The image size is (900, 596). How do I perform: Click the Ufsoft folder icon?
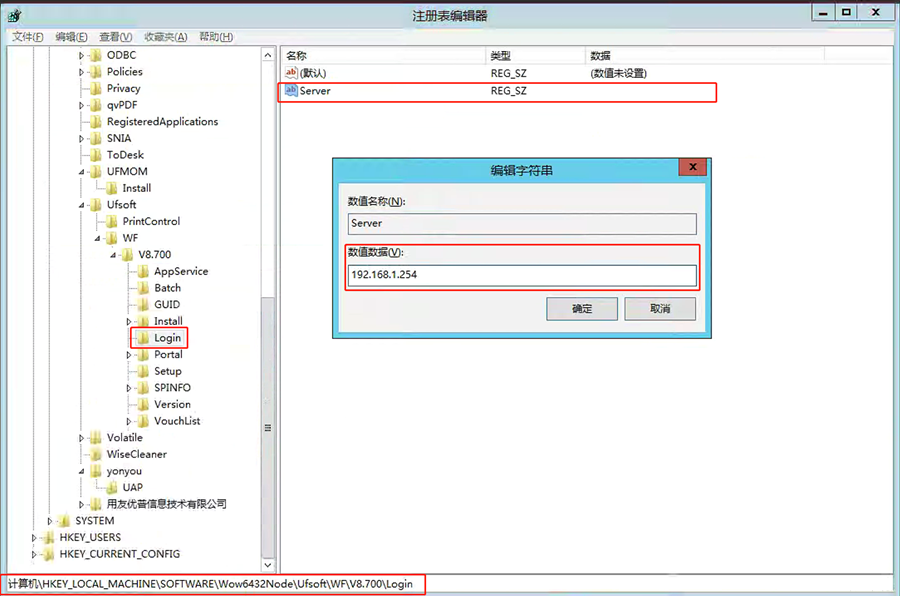coord(96,205)
